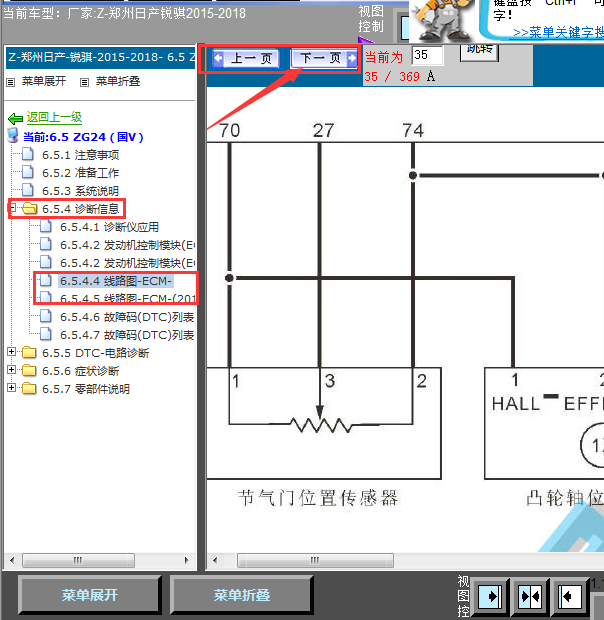Click the 6.5.5 DTC-电路诊断 folder icon

pos(29,352)
